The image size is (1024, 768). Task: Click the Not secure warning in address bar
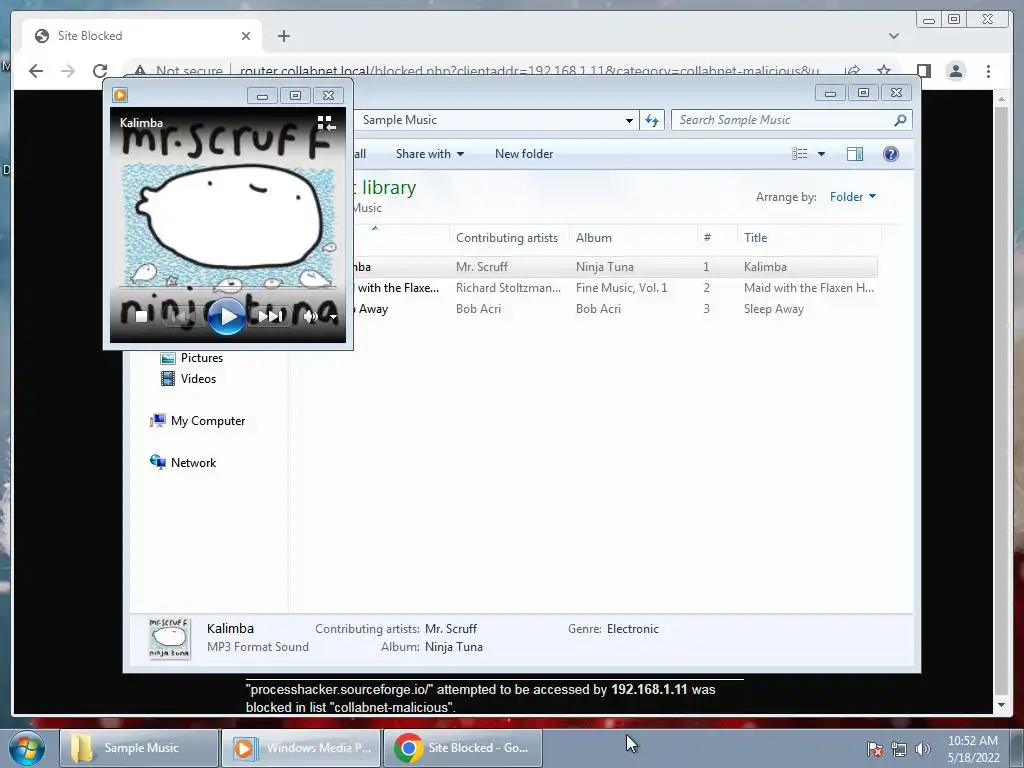point(178,71)
